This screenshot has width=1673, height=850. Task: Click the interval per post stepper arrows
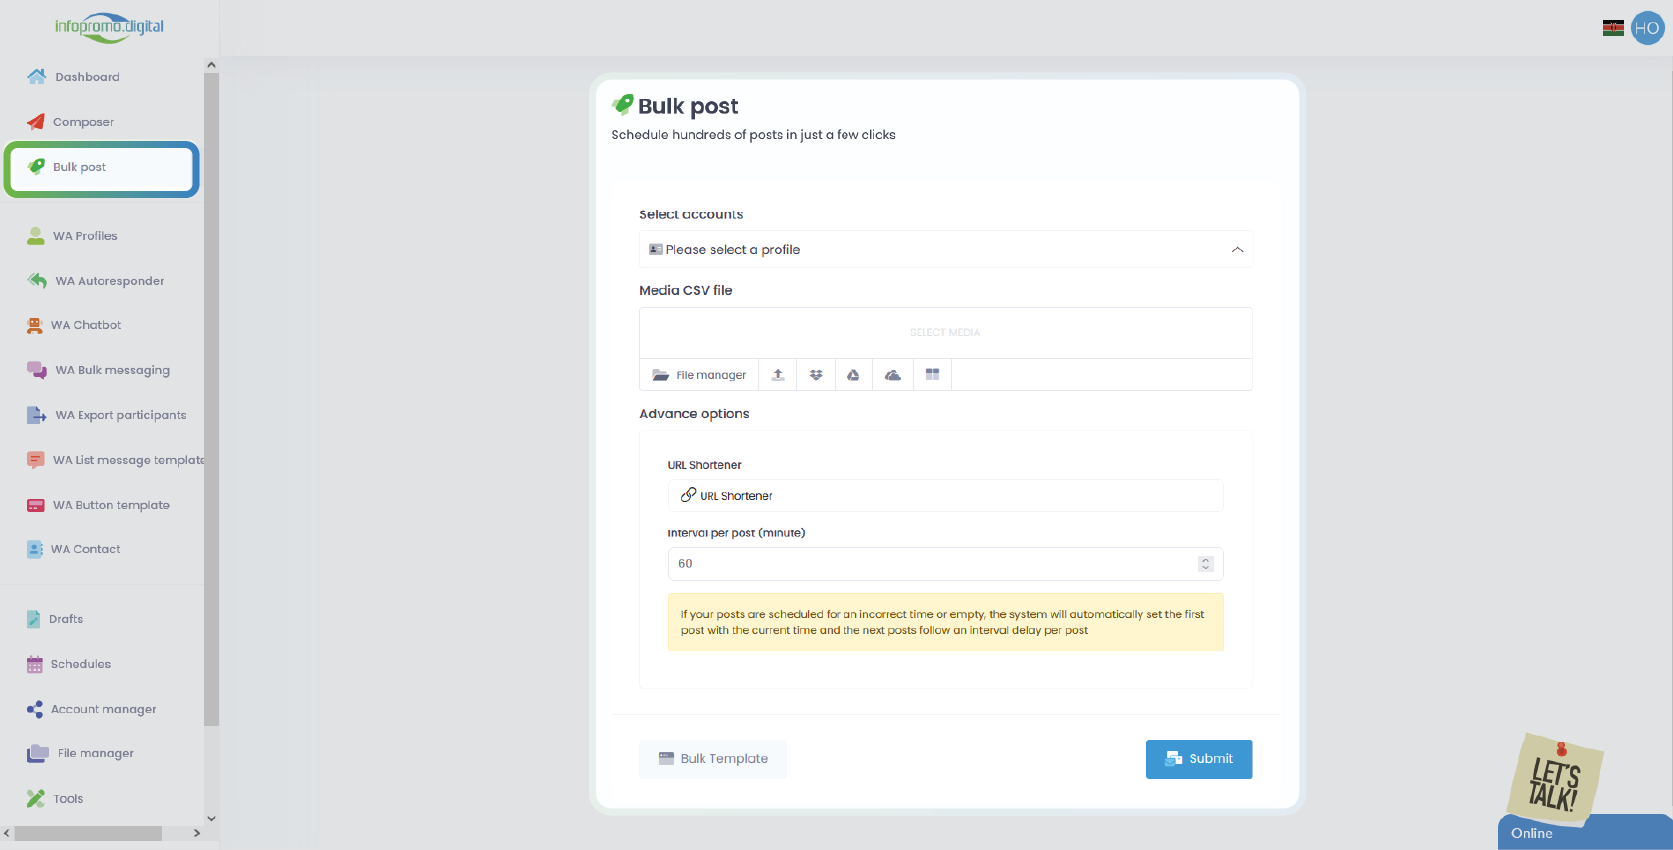click(1205, 564)
